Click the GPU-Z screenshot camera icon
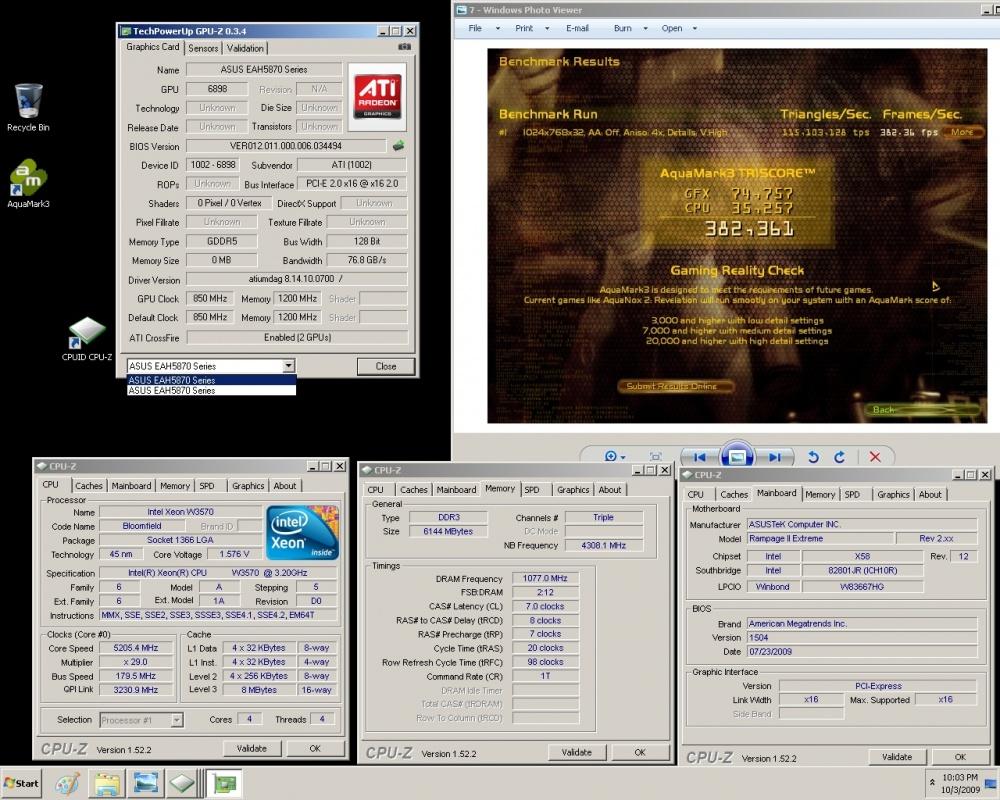The width and height of the screenshot is (1000, 800). coord(404,47)
